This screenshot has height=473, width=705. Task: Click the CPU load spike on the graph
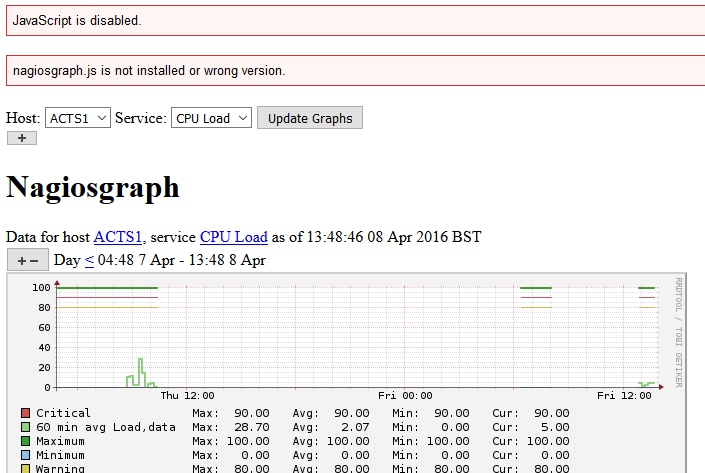pos(141,370)
